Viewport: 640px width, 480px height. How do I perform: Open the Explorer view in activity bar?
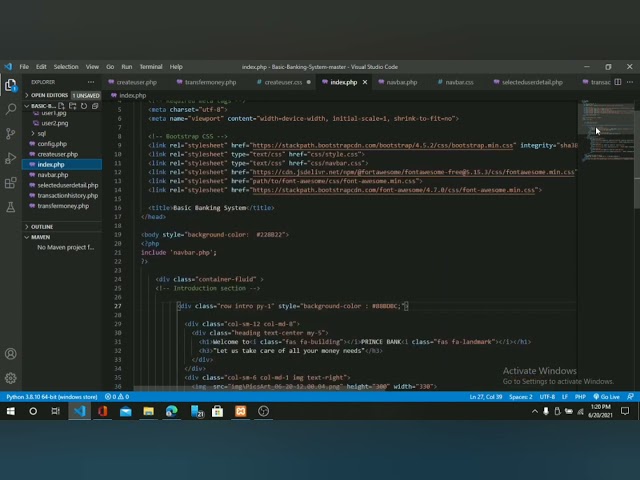[11, 85]
